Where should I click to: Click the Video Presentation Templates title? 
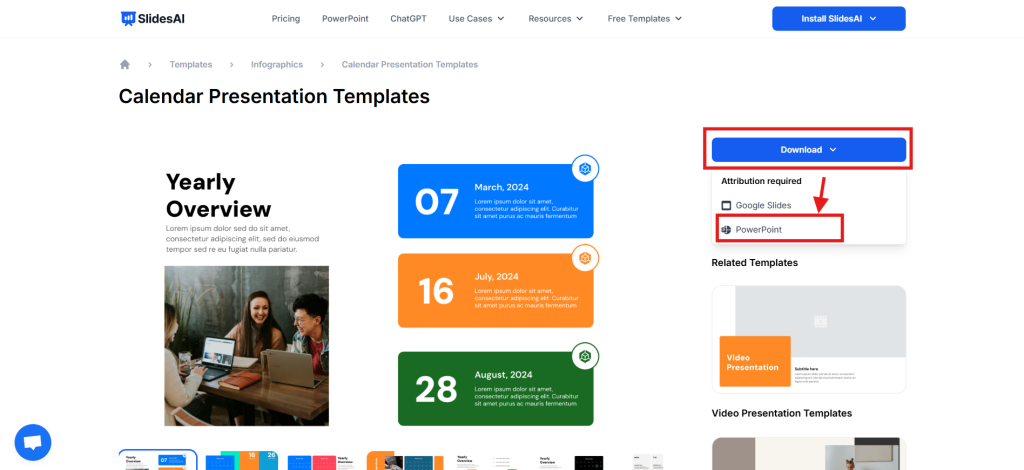pos(782,413)
